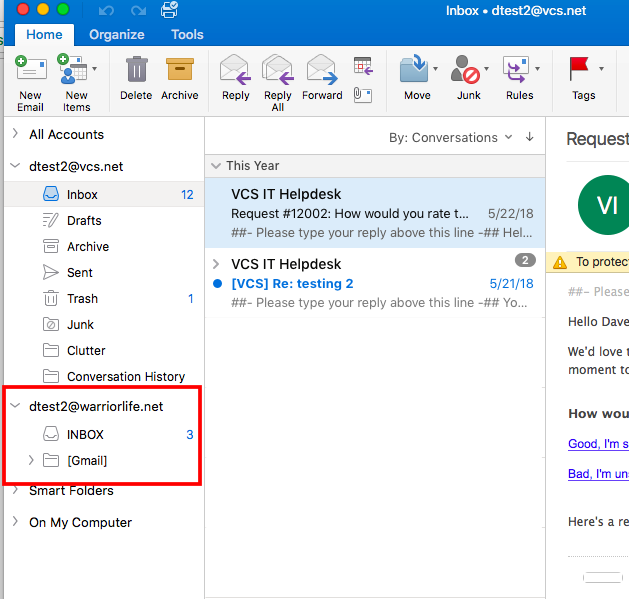Expand On My Computer
The width and height of the screenshot is (629, 599).
pyautogui.click(x=15, y=521)
